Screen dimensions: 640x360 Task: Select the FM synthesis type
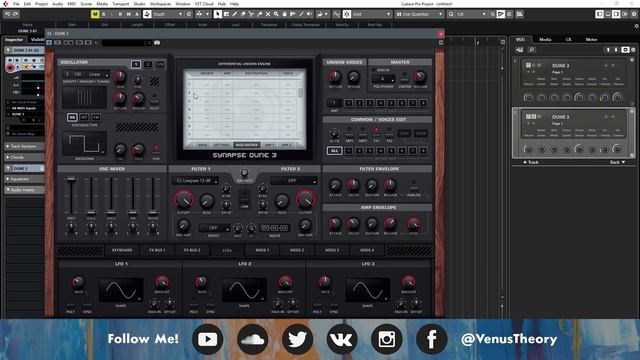point(96,118)
